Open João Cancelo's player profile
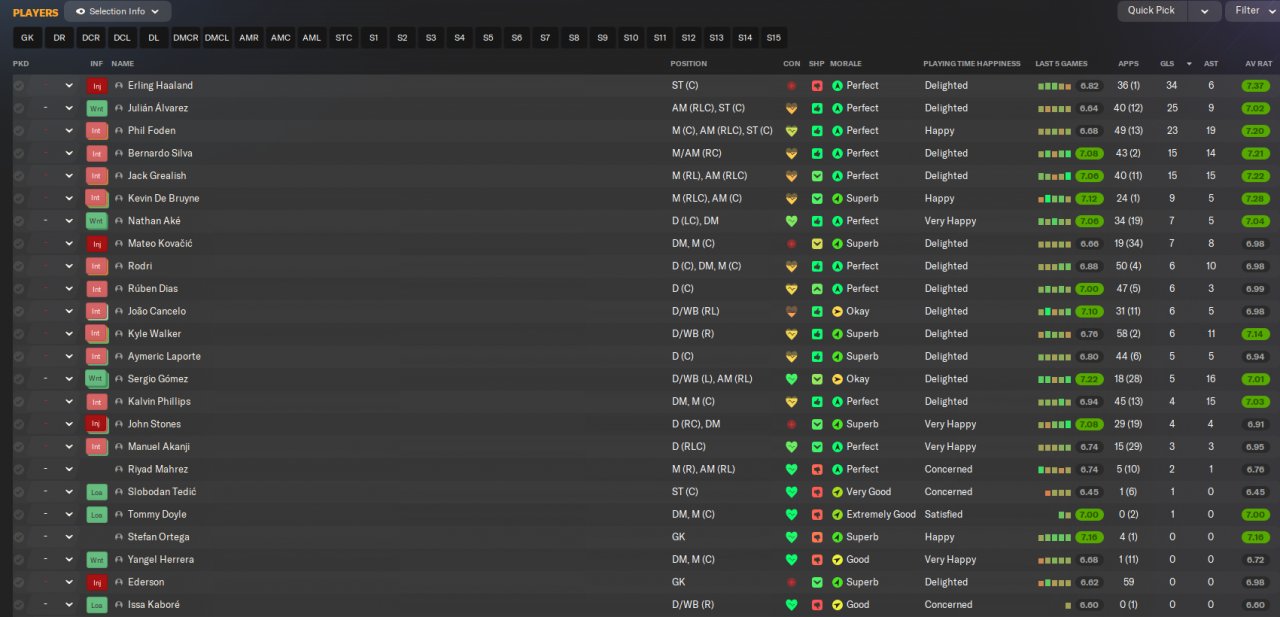 (x=157, y=311)
